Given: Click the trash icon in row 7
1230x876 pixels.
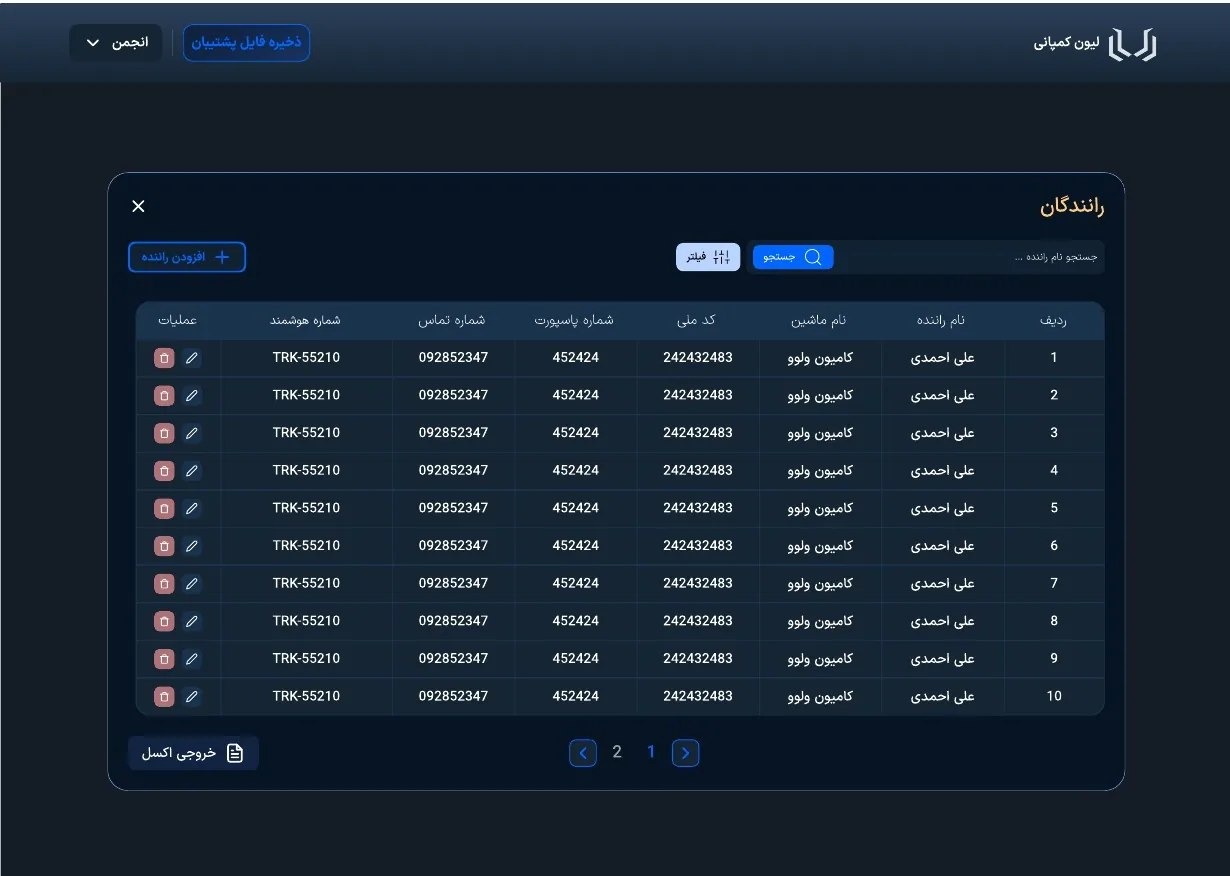Looking at the screenshot, I should tap(164, 583).
